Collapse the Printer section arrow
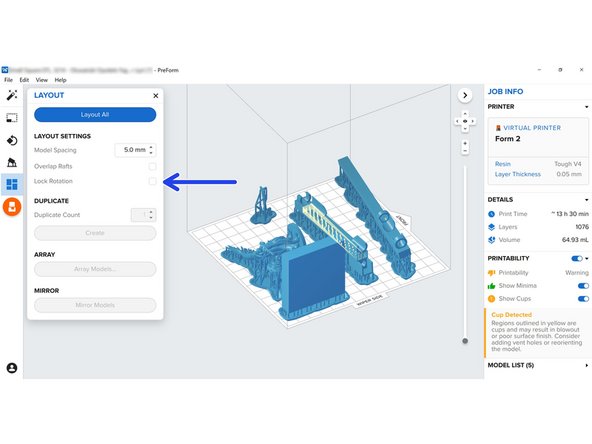 587,107
